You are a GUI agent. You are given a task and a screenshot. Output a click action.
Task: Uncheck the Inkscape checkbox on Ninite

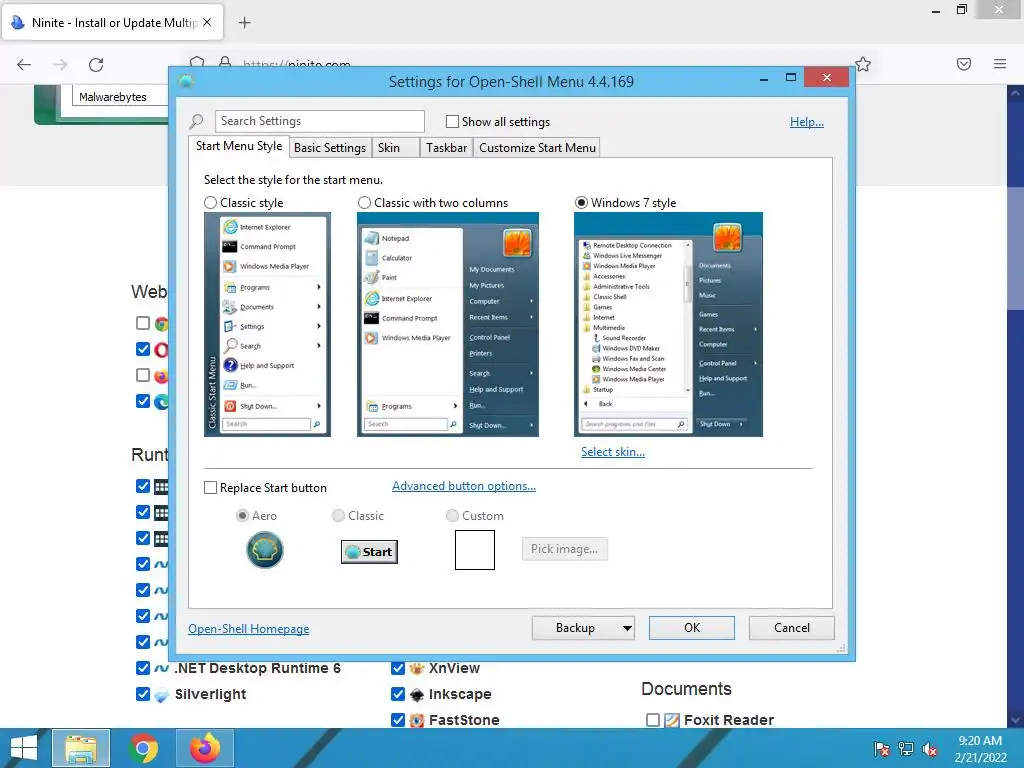(398, 694)
